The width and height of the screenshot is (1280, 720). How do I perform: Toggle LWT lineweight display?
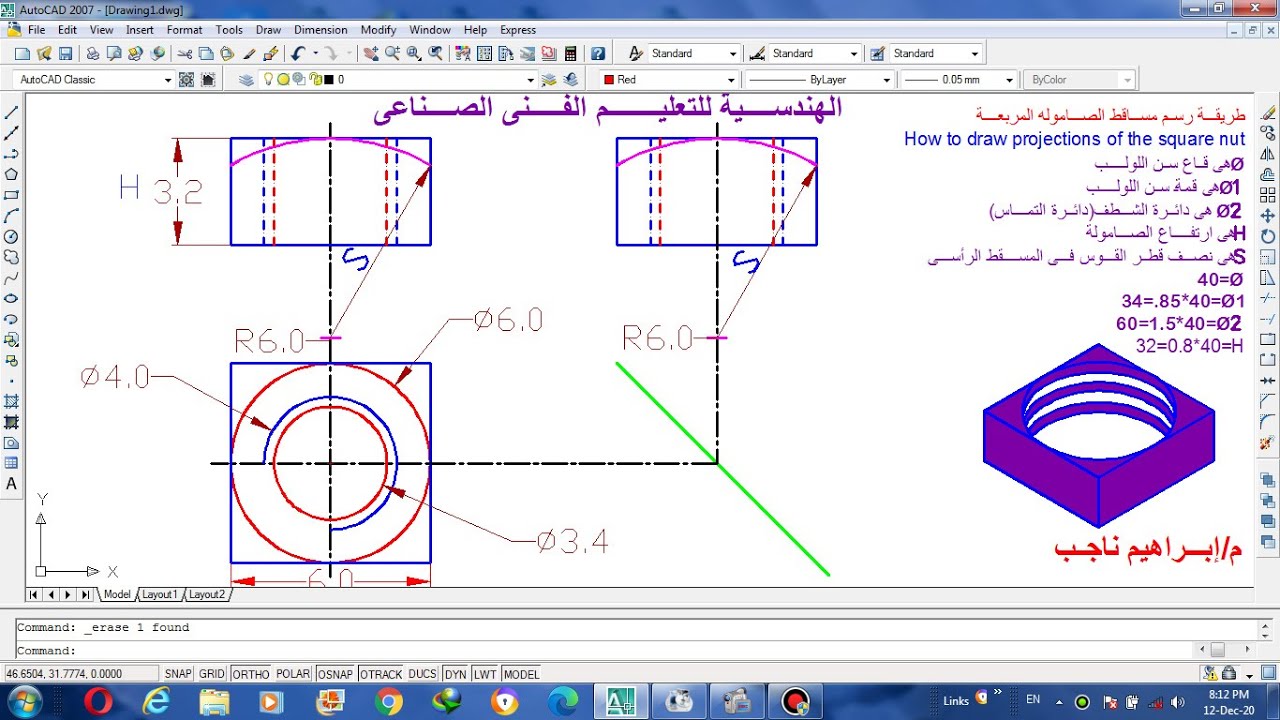pyautogui.click(x=485, y=674)
